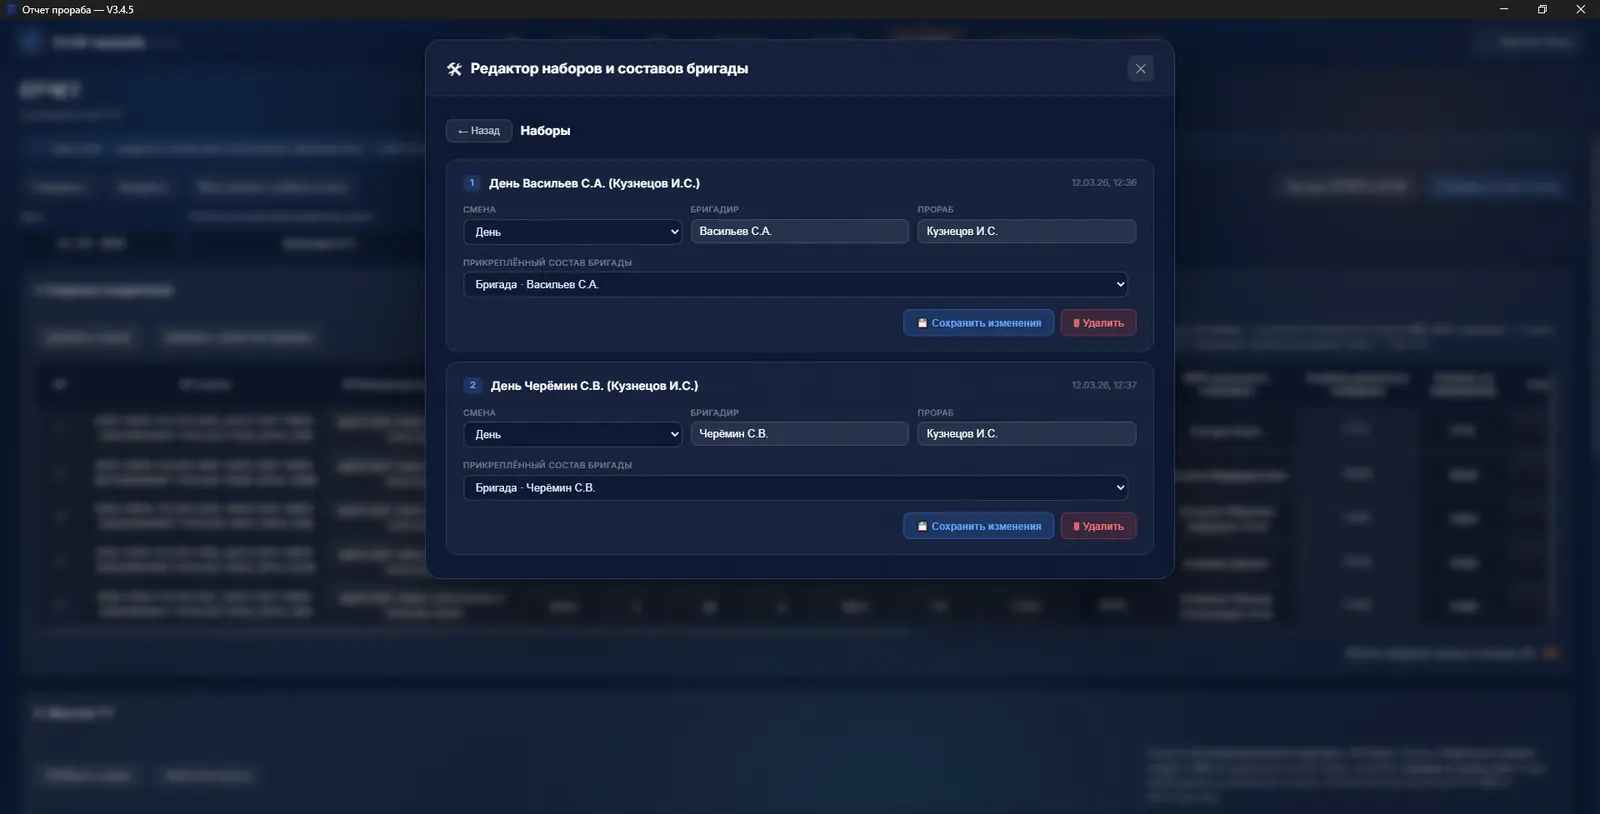Edit the Бригадир field containing Черёмин С.В.
Image resolution: width=1600 pixels, height=814 pixels.
[x=799, y=434]
